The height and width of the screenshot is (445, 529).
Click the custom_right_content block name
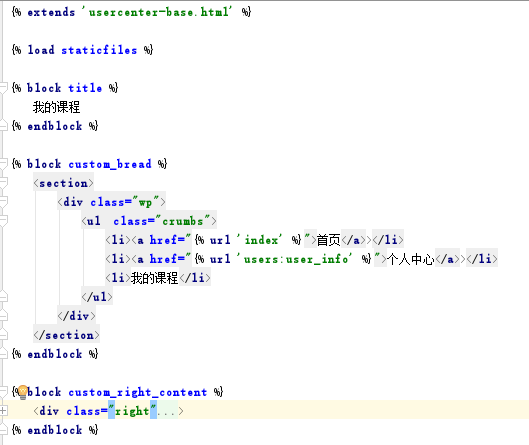click(x=138, y=392)
